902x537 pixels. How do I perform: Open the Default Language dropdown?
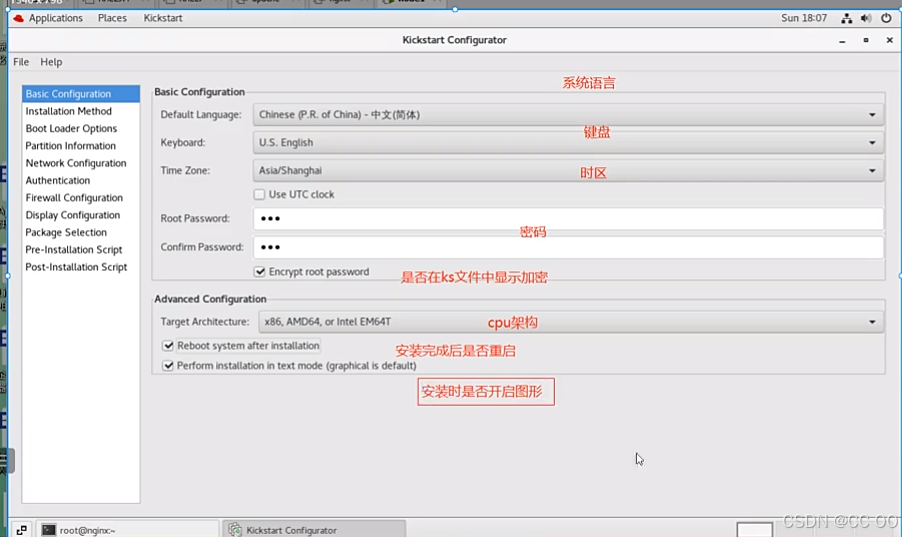pos(568,115)
